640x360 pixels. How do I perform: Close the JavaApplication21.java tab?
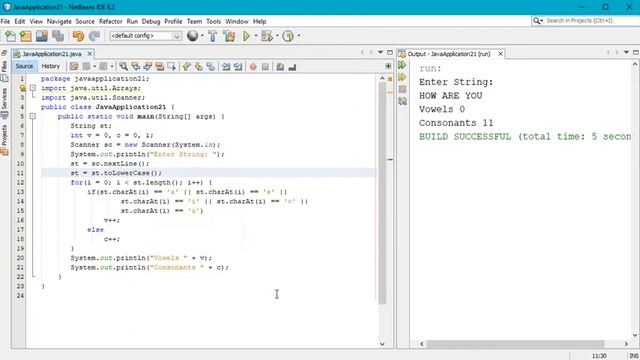tap(90, 53)
